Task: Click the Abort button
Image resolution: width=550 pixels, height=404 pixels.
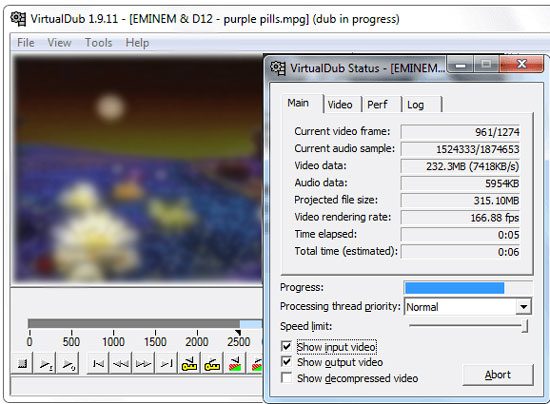Action: coord(498,375)
